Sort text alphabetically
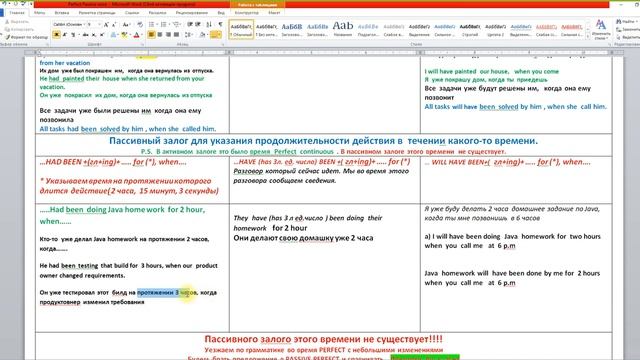Screen dimensions: 640x360 209,25
